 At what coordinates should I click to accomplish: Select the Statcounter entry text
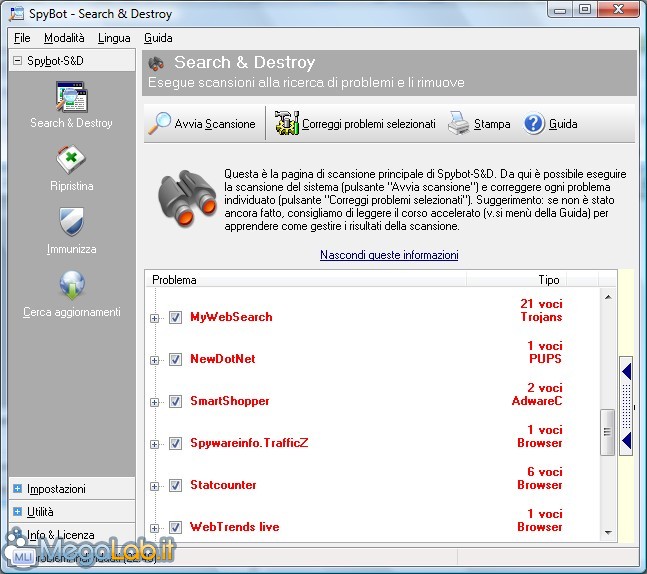[223, 485]
